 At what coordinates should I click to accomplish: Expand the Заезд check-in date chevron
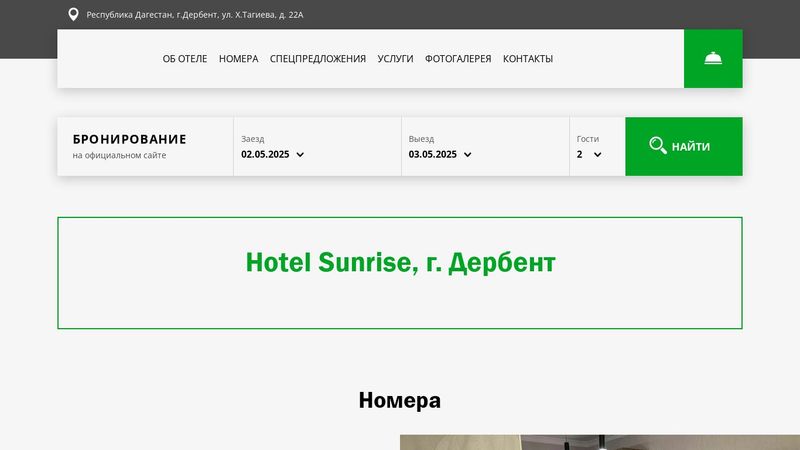coord(300,155)
